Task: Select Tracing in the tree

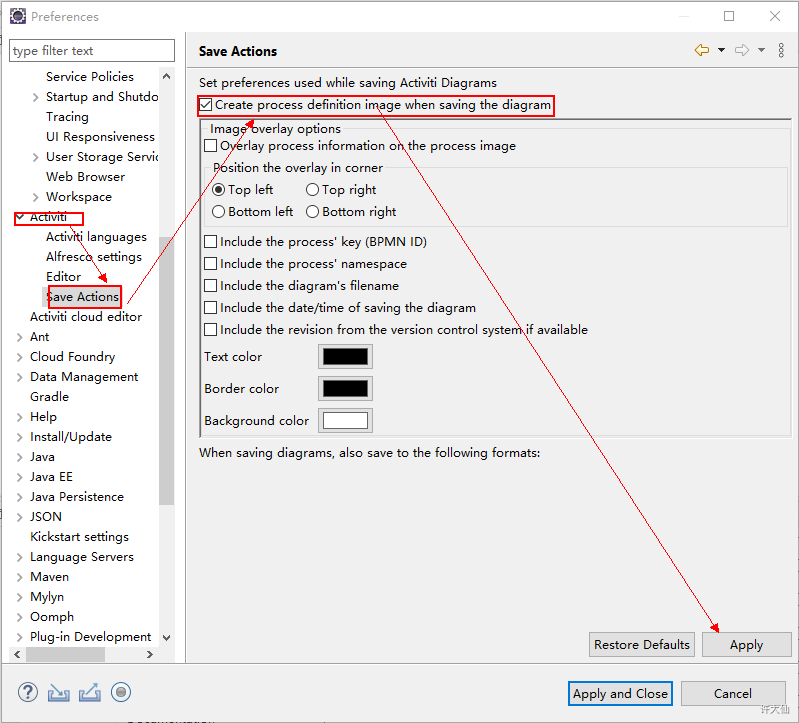Action: [67, 117]
